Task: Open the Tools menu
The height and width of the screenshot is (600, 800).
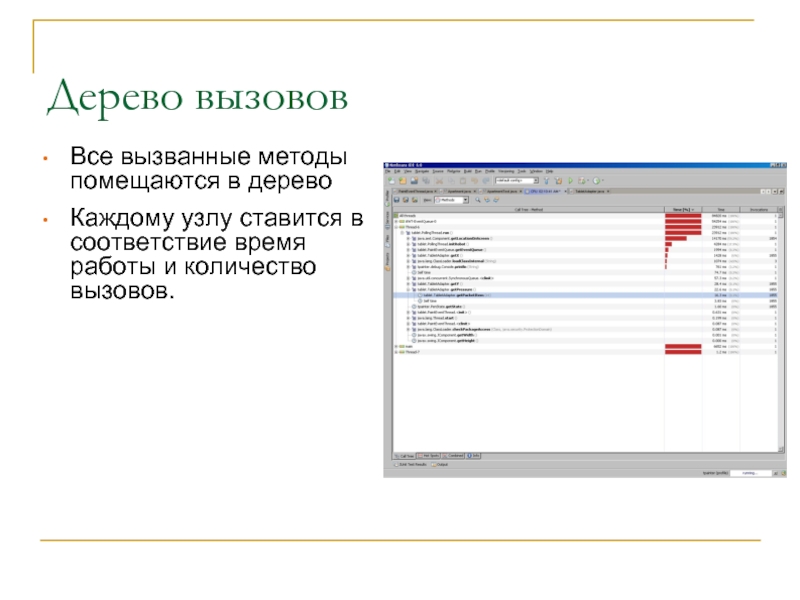Action: pos(521,171)
